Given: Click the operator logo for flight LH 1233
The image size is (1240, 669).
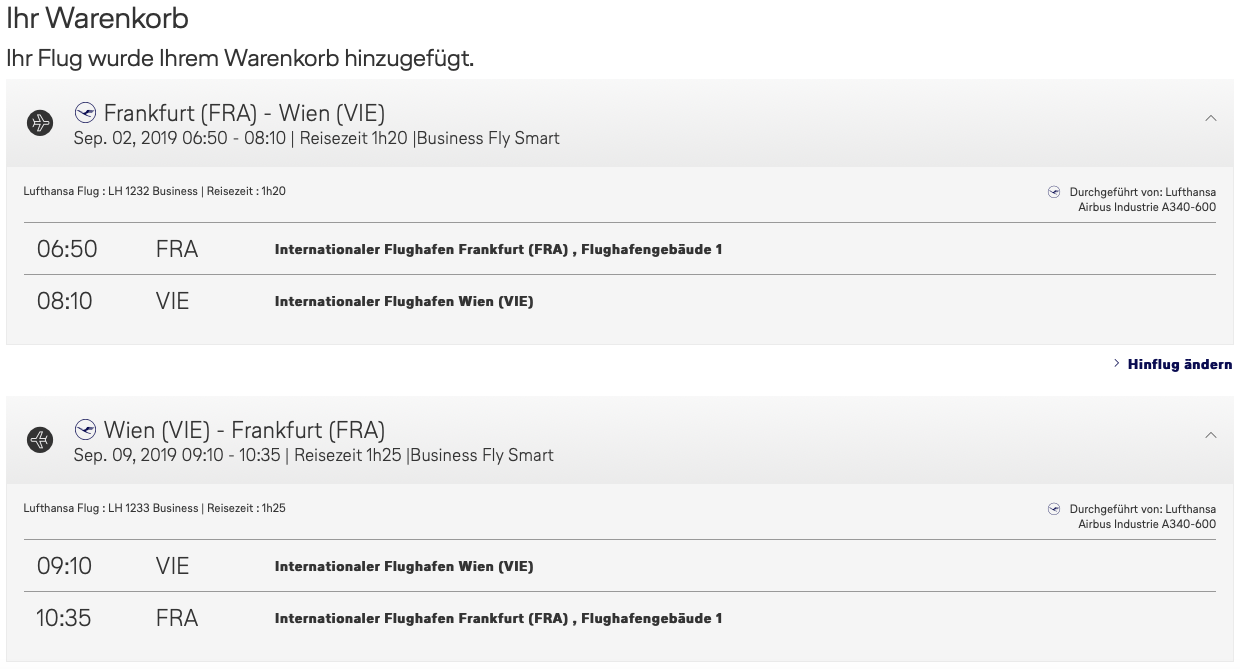Looking at the screenshot, I should (x=1053, y=509).
